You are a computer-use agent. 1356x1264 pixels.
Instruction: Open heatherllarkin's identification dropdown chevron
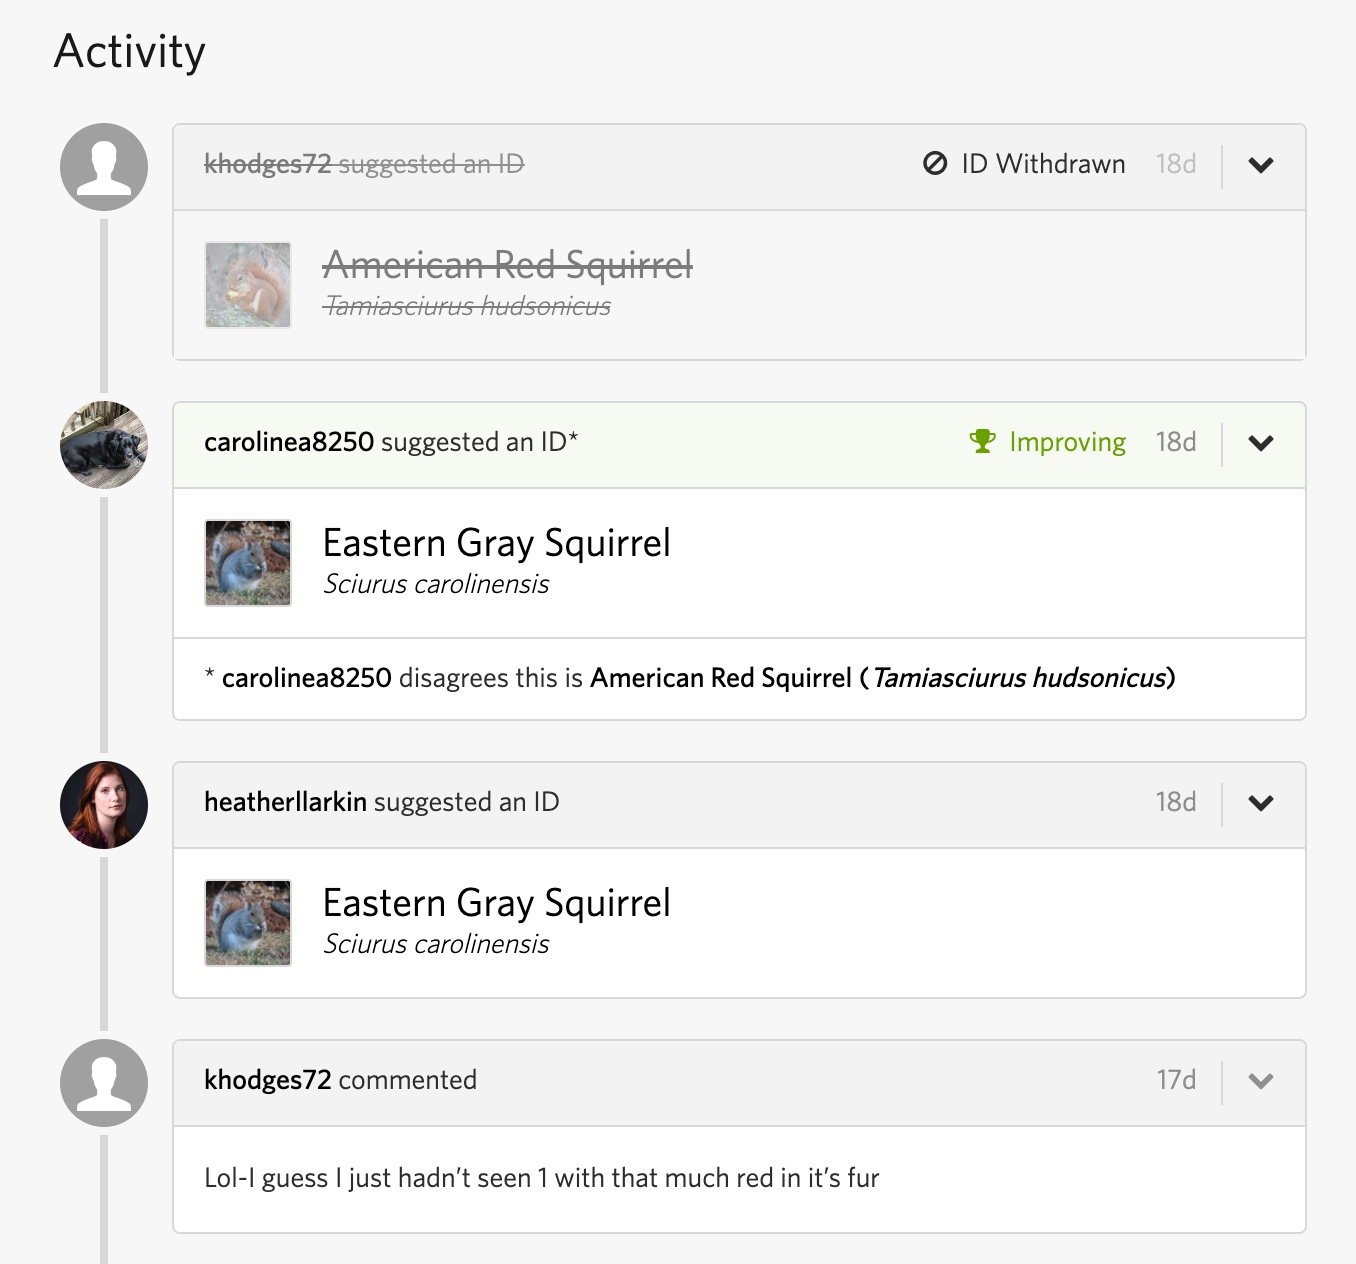pyautogui.click(x=1261, y=803)
